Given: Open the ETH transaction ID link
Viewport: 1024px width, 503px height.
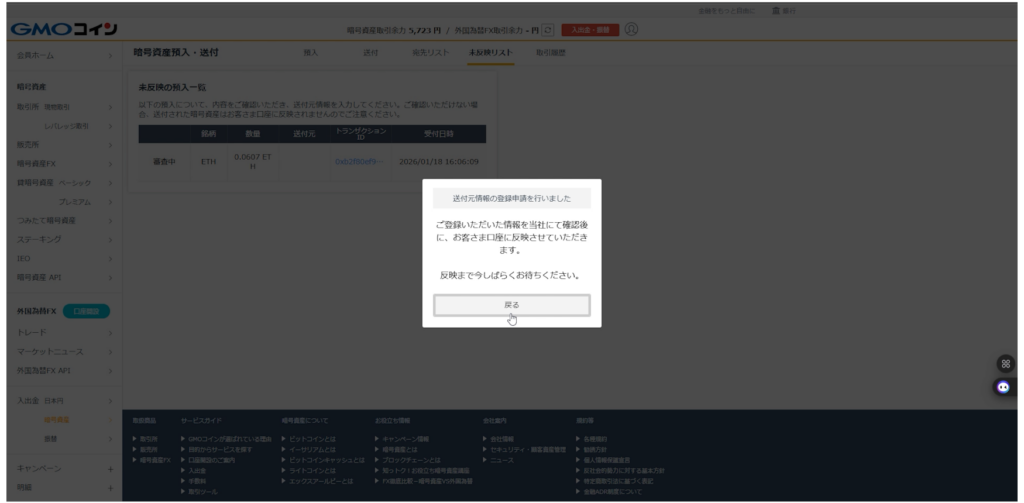Looking at the screenshot, I should (x=358, y=161).
